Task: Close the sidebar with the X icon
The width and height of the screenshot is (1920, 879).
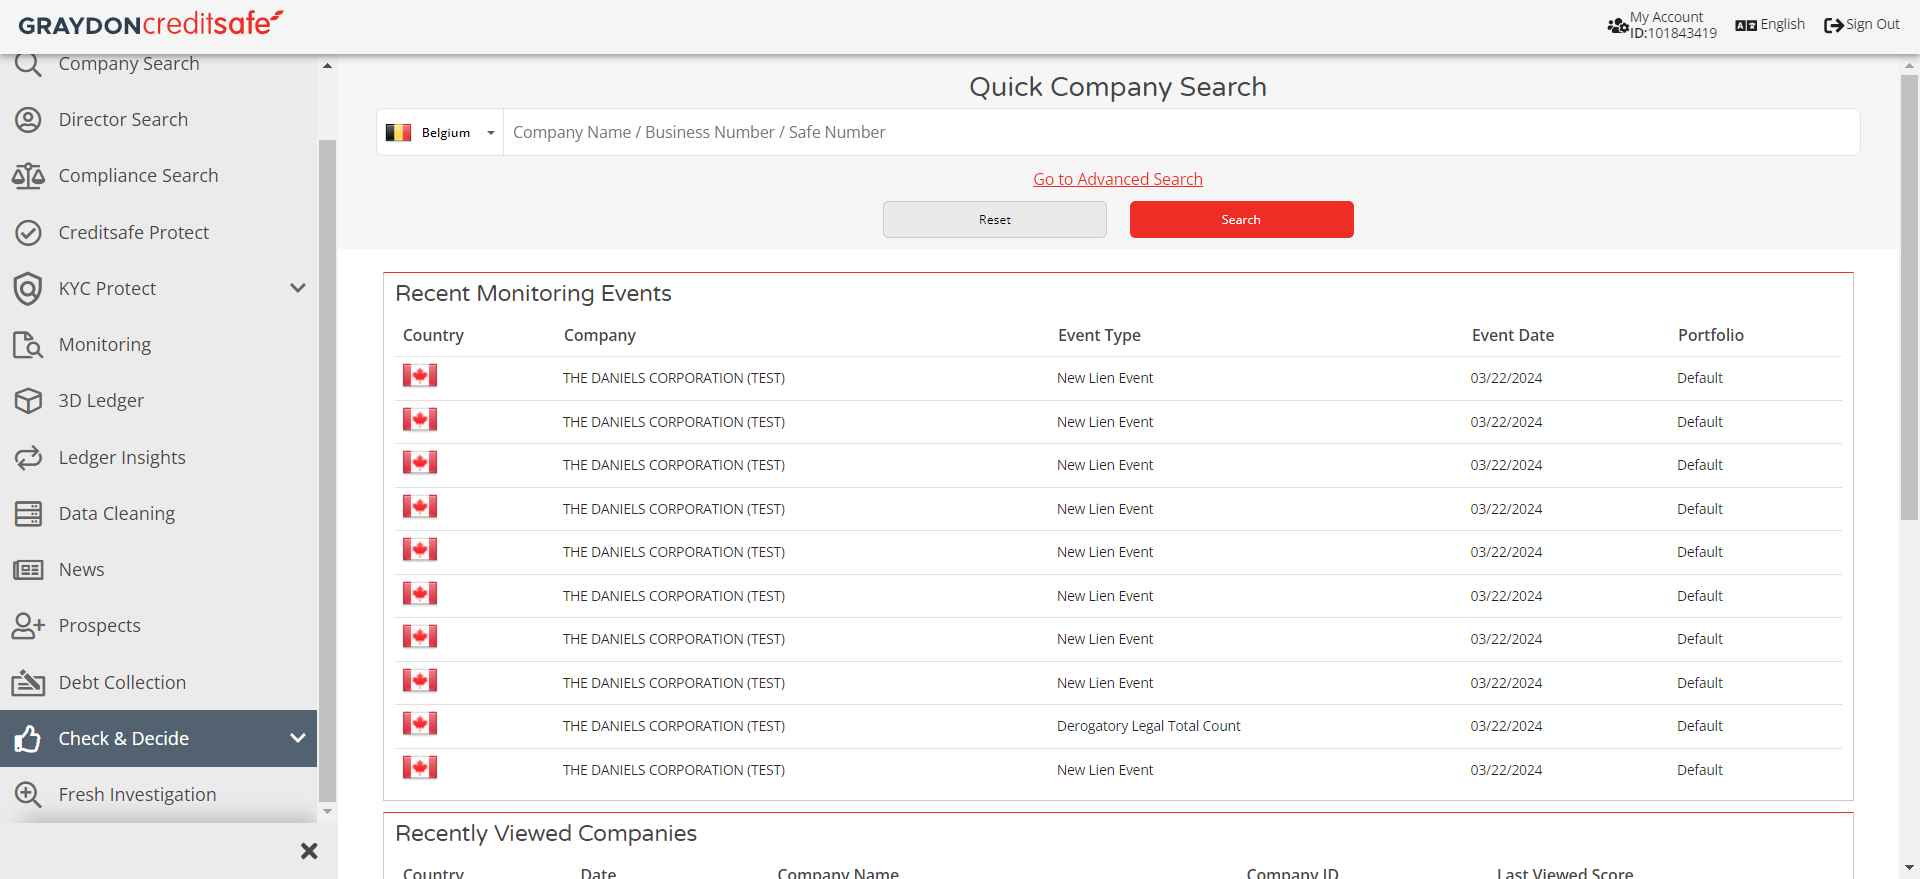Action: tap(309, 851)
